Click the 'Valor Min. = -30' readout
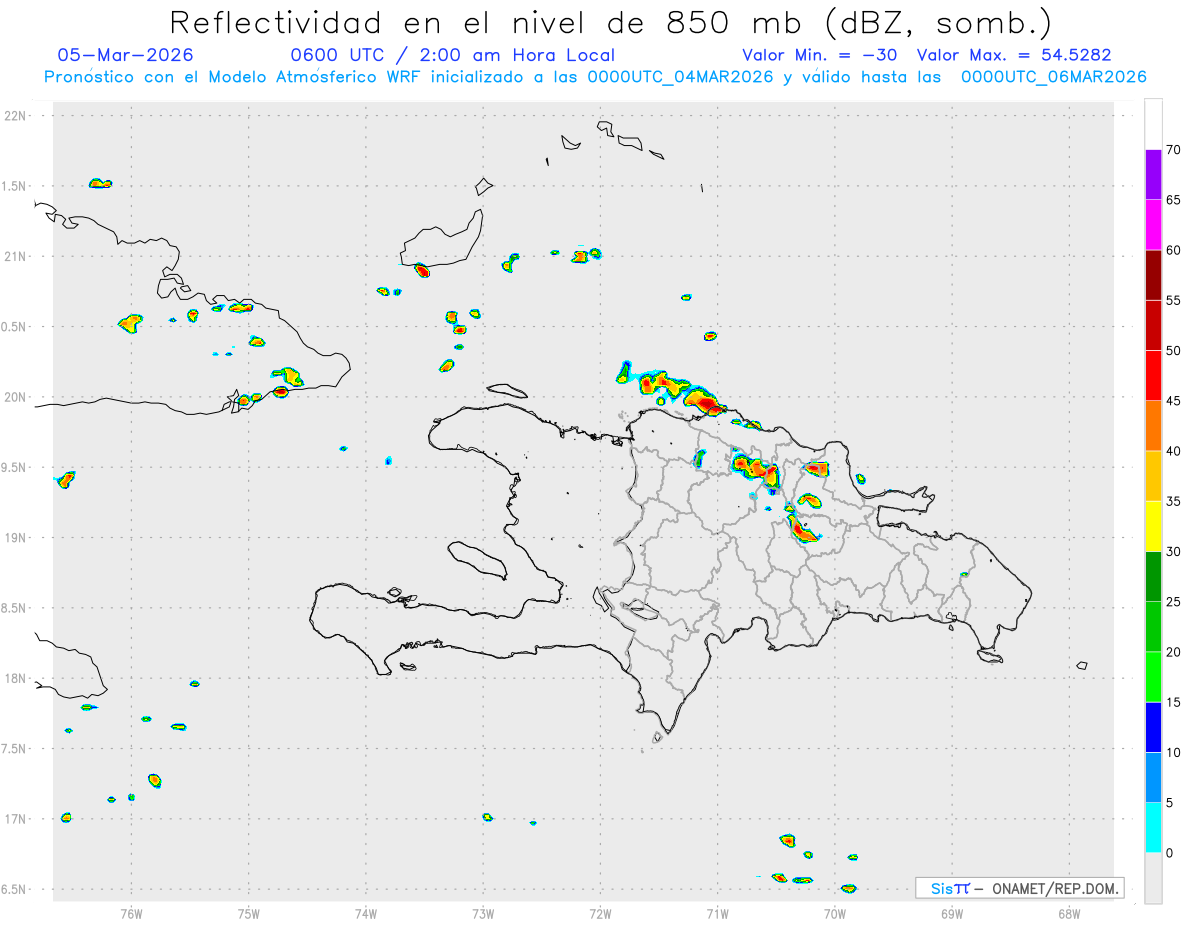The width and height of the screenshot is (1200, 927). [x=820, y=55]
